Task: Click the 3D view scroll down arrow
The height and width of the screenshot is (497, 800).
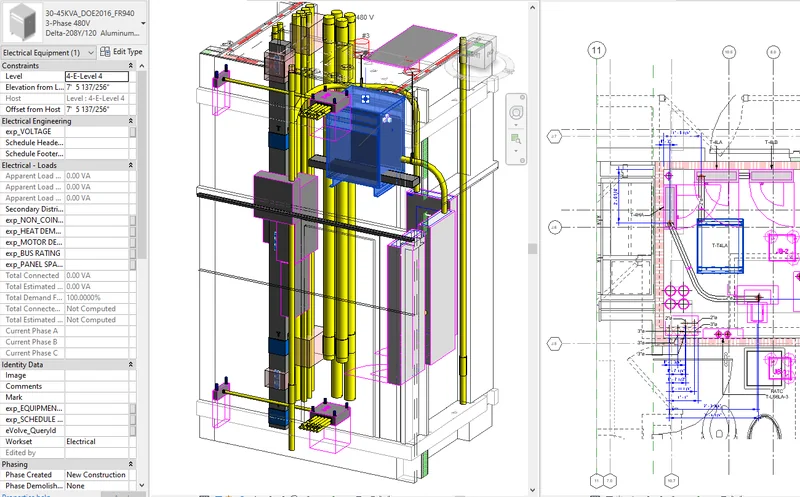Action: tap(533, 490)
